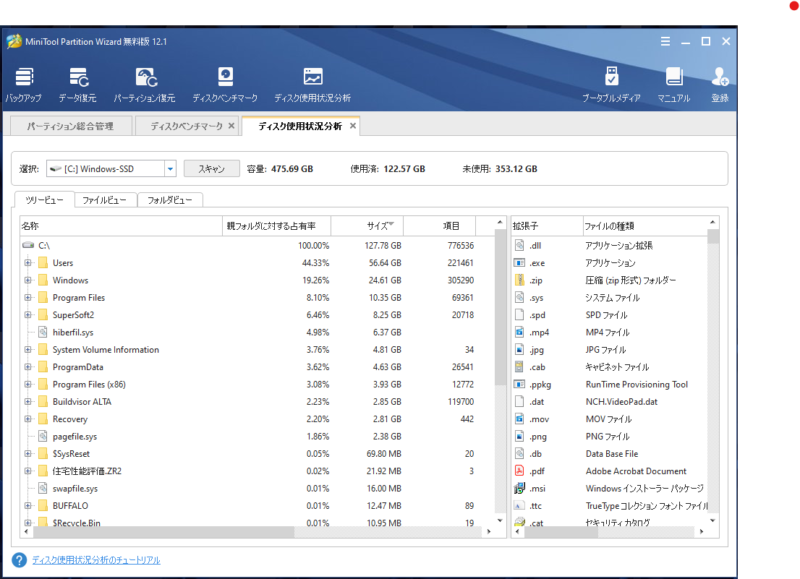This screenshot has height=579, width=800.
Task: Select the hiberfil.sys file icon
Action: (x=43, y=332)
